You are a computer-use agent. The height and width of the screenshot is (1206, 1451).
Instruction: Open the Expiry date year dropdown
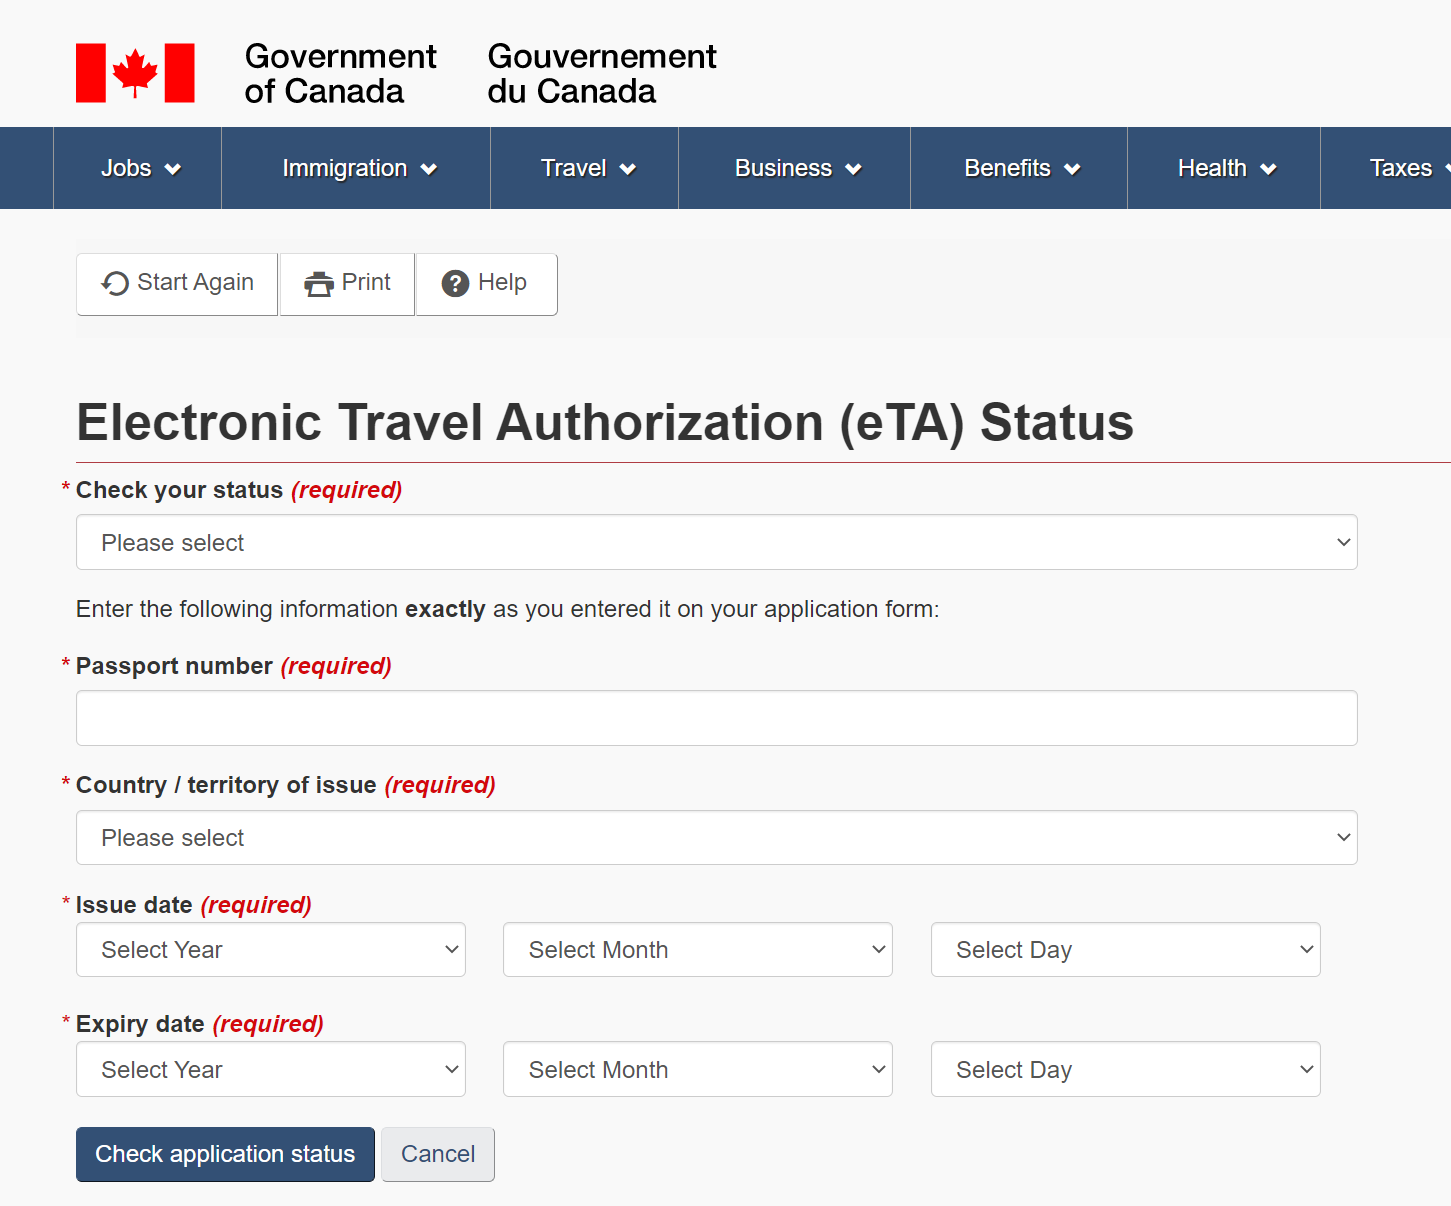pyautogui.click(x=271, y=1070)
